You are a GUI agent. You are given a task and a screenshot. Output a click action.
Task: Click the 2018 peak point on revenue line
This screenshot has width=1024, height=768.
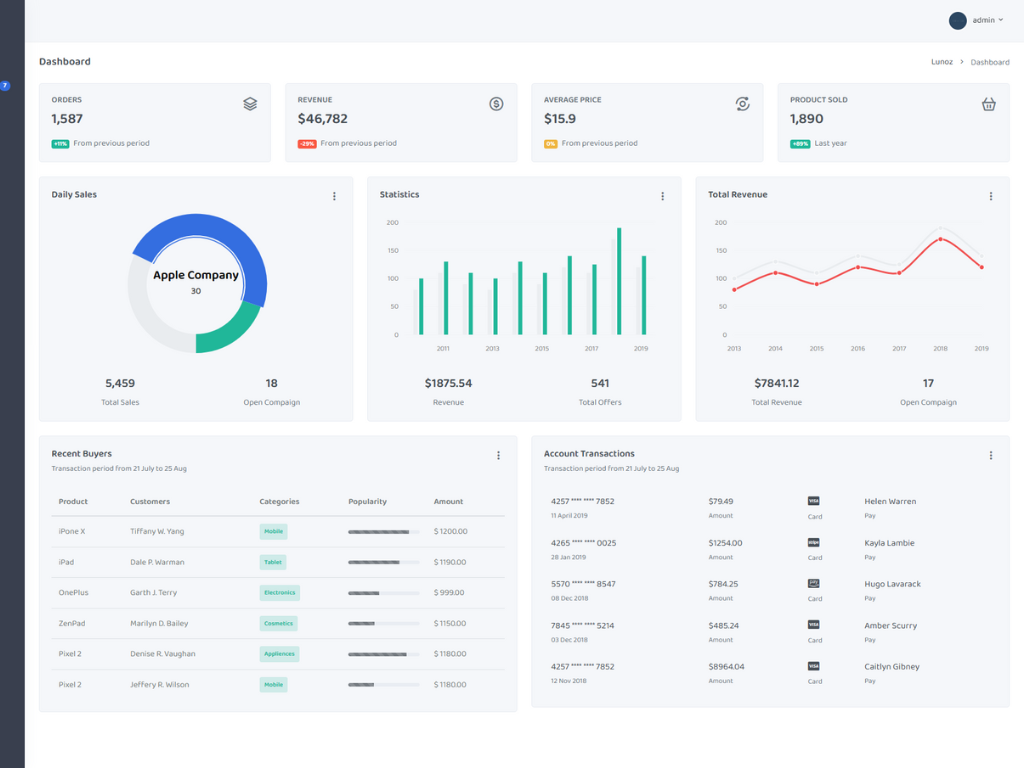[x=940, y=239]
